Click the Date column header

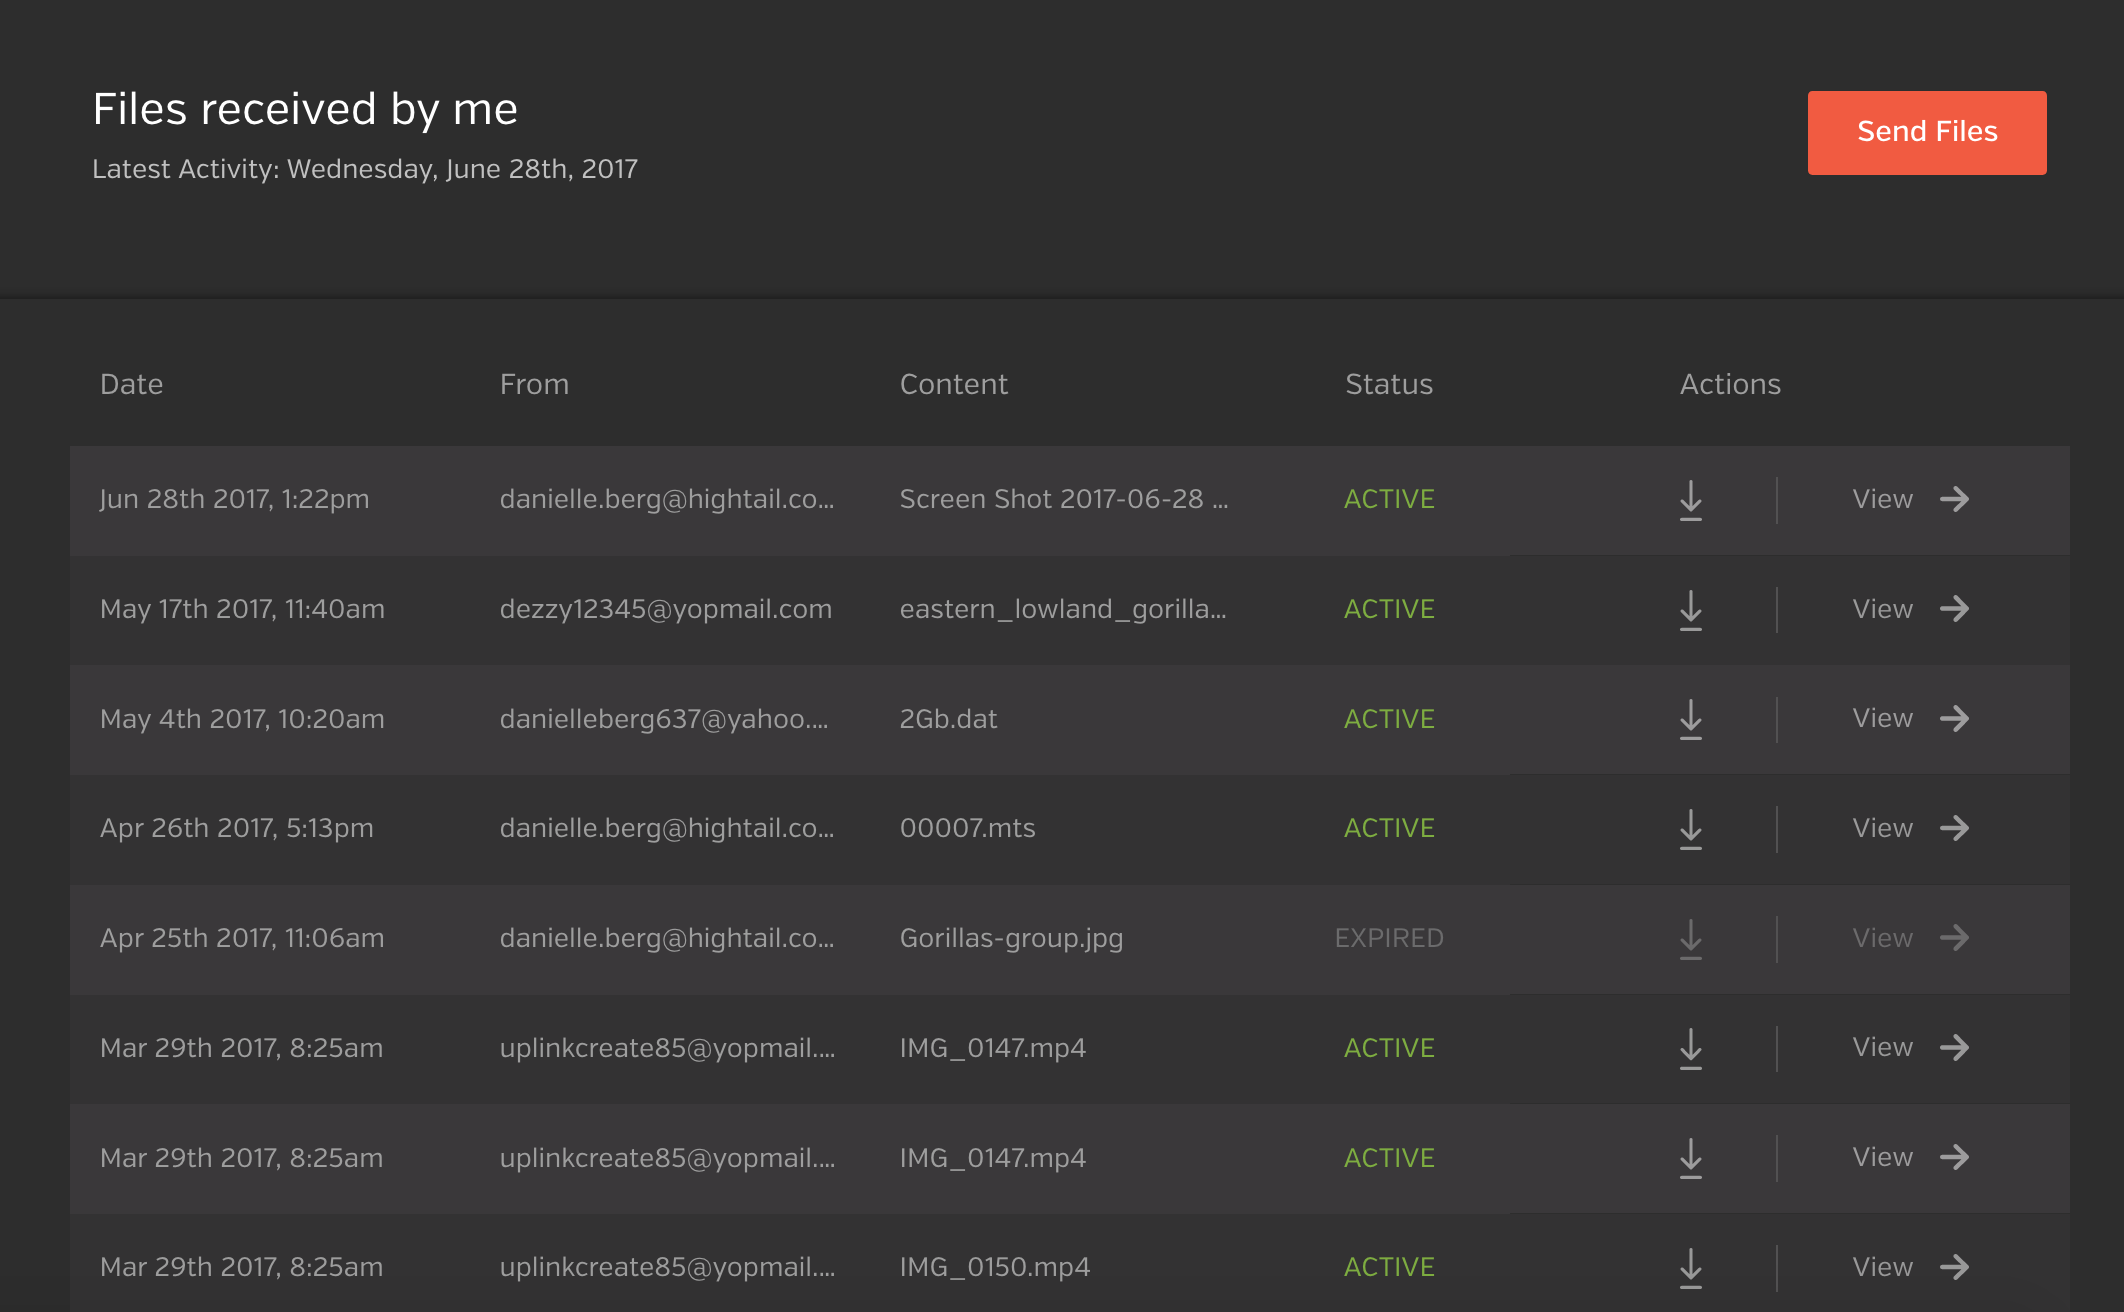coord(131,384)
